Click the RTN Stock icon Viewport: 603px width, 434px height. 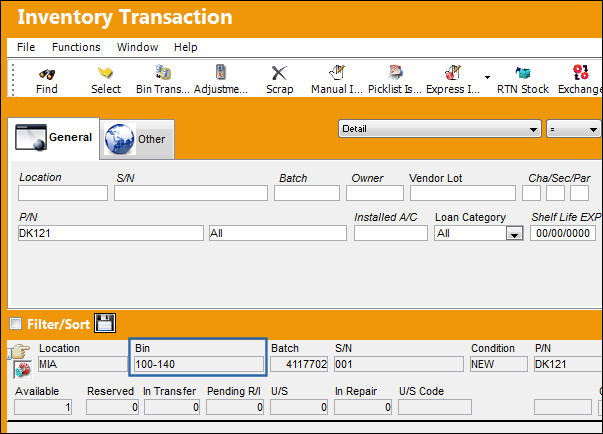point(523,72)
